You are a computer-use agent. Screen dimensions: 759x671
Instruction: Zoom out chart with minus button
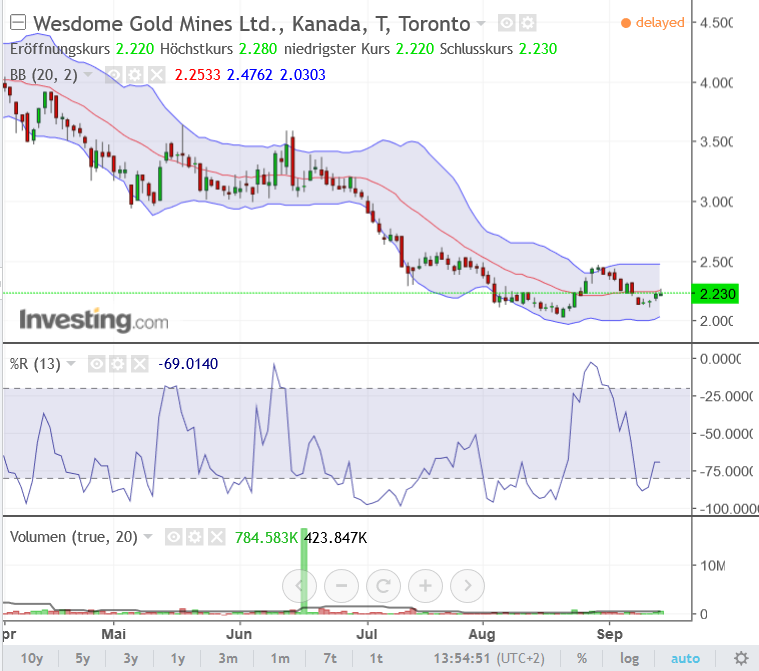click(341, 586)
